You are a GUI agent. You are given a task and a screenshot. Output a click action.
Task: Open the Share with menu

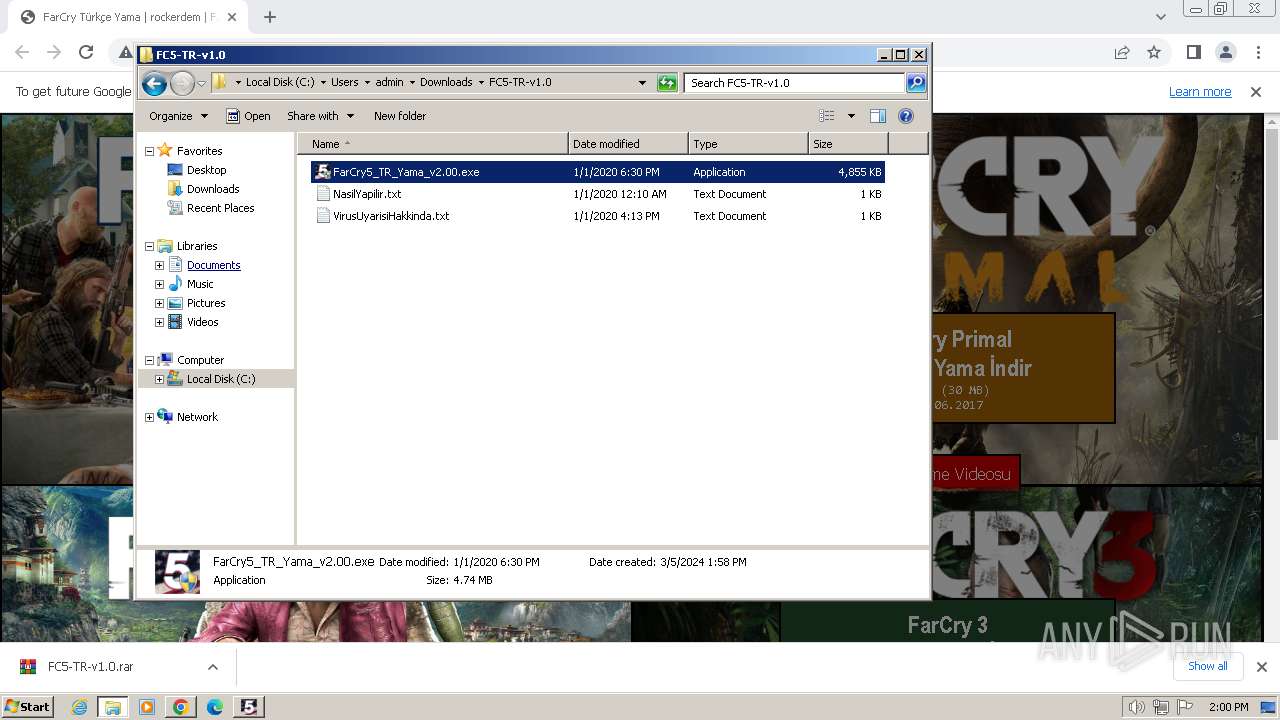click(x=320, y=116)
